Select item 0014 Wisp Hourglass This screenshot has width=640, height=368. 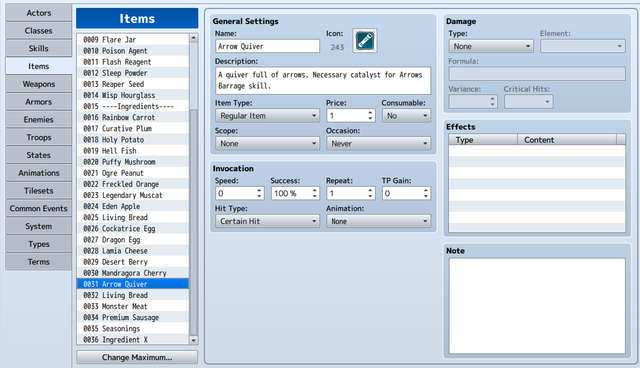point(133,95)
